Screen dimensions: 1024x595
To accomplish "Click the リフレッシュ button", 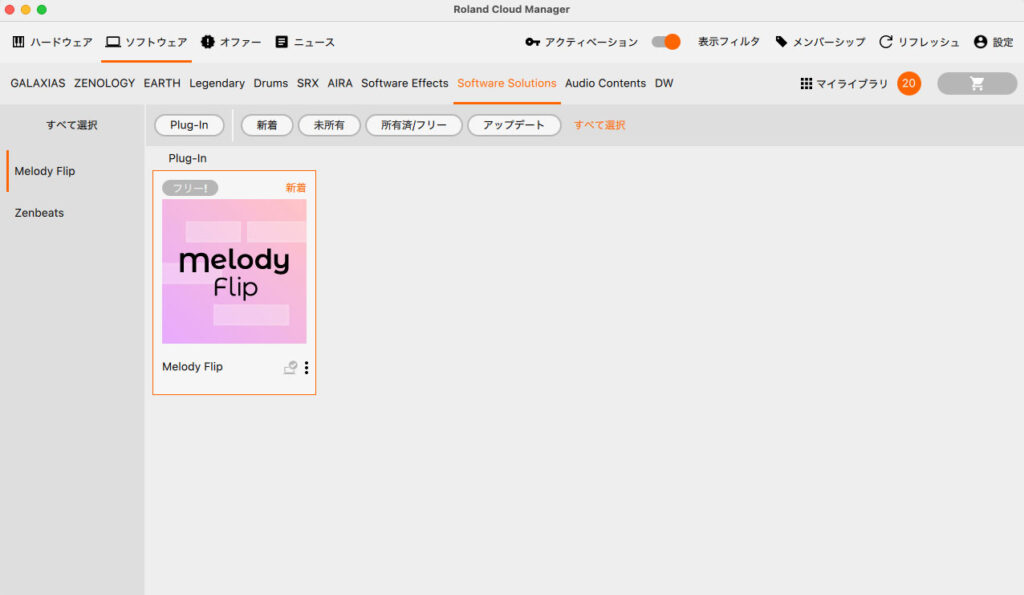I will pos(919,42).
